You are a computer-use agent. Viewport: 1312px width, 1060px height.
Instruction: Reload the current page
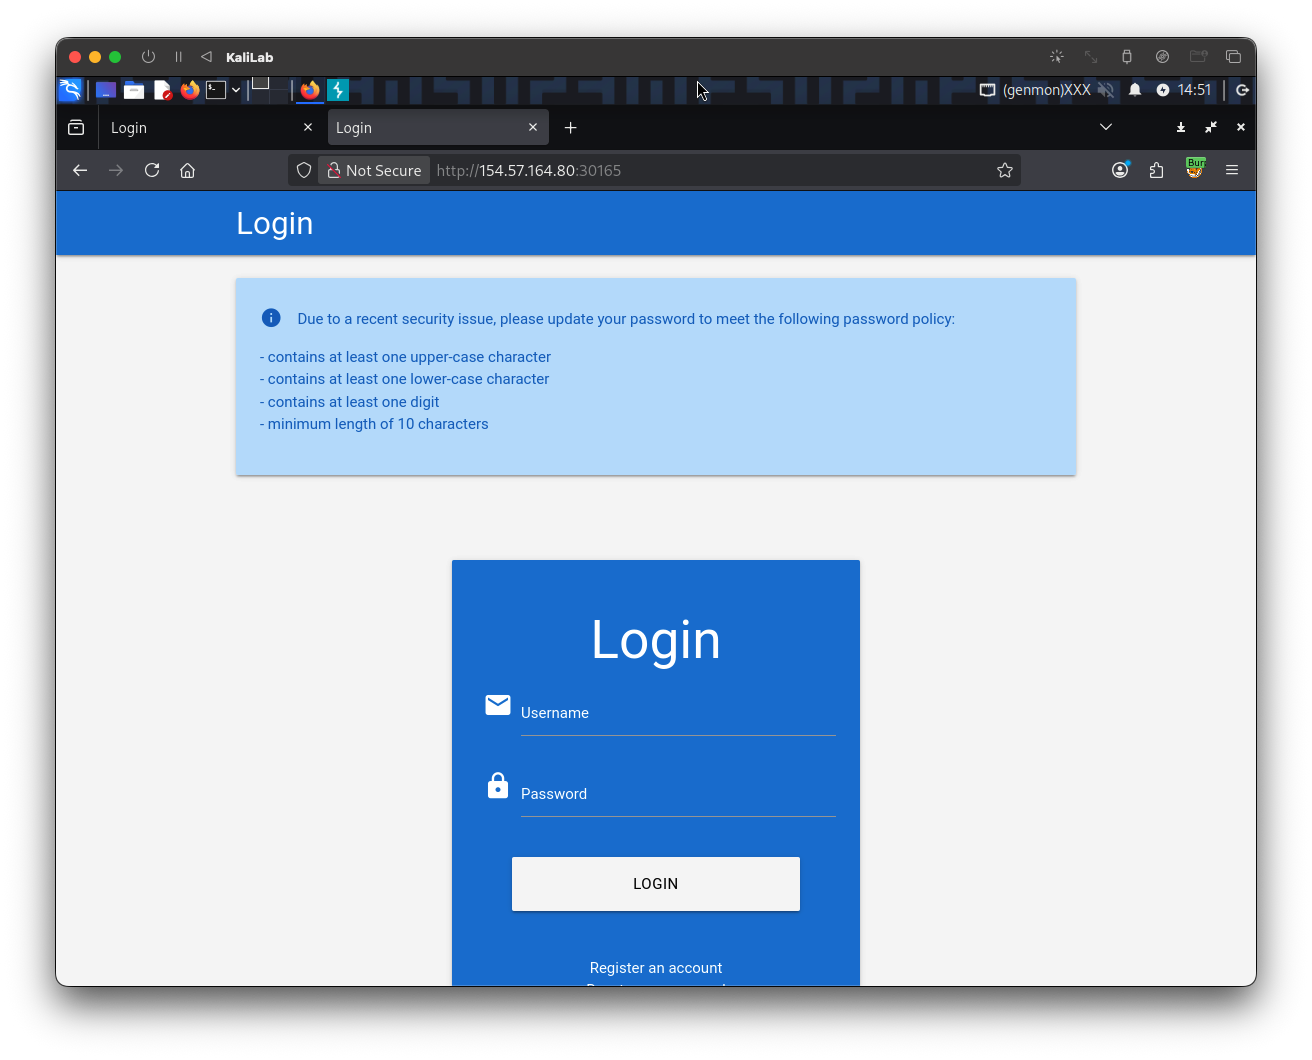click(152, 170)
